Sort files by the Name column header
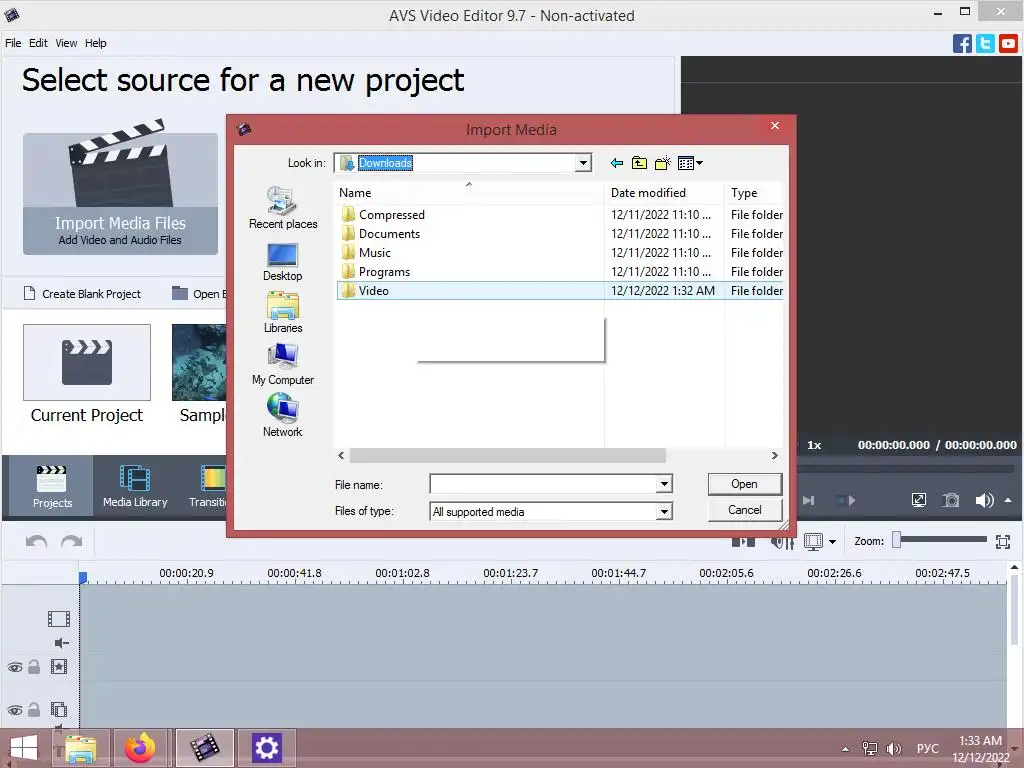 [x=469, y=193]
